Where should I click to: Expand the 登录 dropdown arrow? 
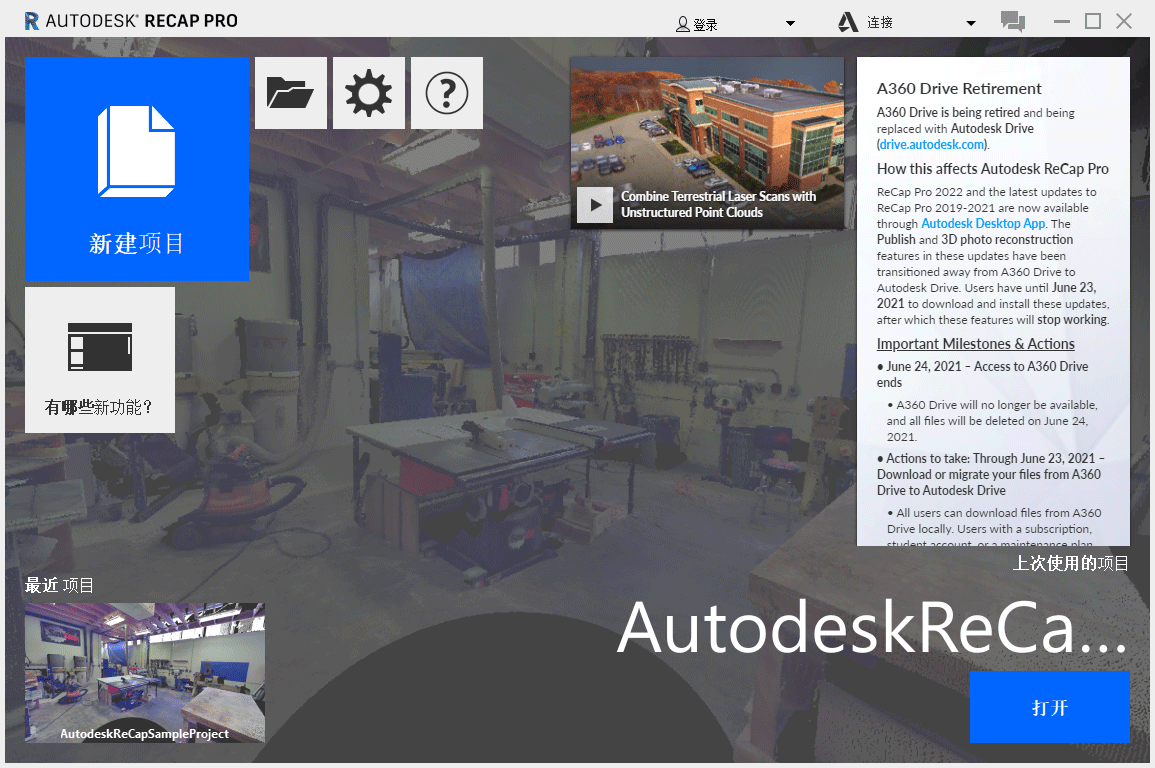pyautogui.click(x=790, y=24)
